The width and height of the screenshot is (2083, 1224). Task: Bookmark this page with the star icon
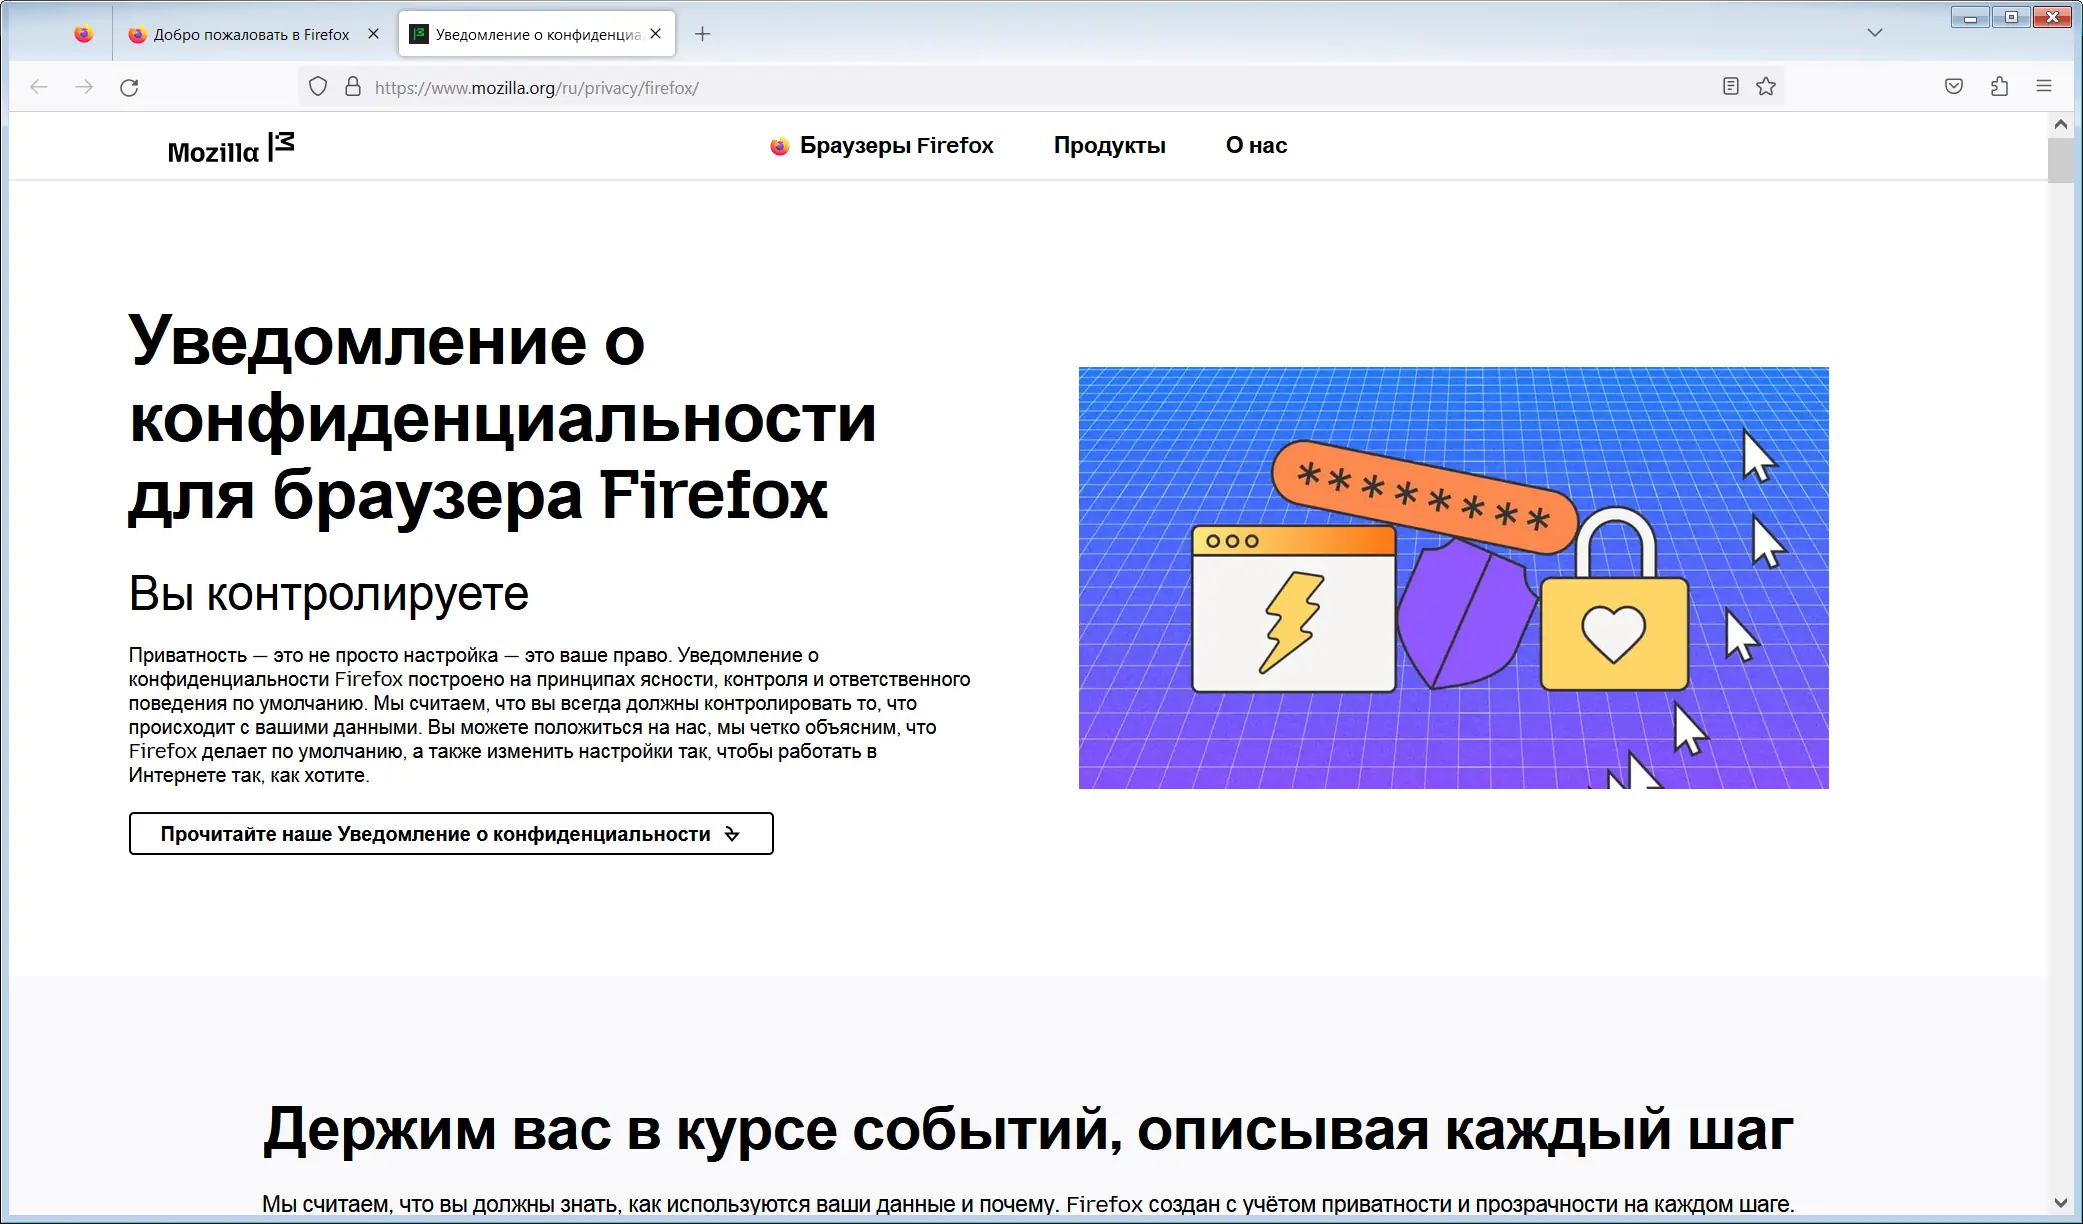tap(1766, 86)
